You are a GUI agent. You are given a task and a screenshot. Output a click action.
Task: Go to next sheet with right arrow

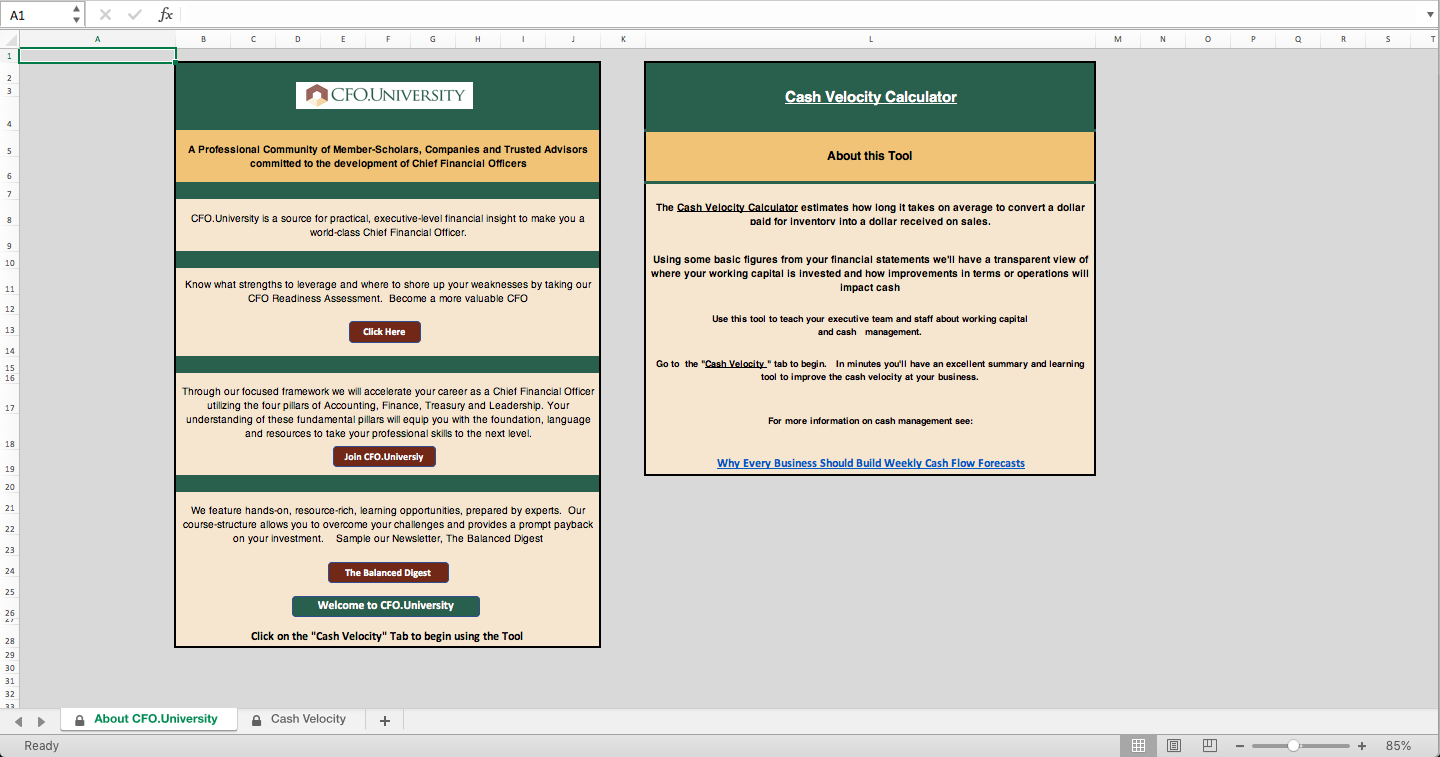tap(41, 721)
